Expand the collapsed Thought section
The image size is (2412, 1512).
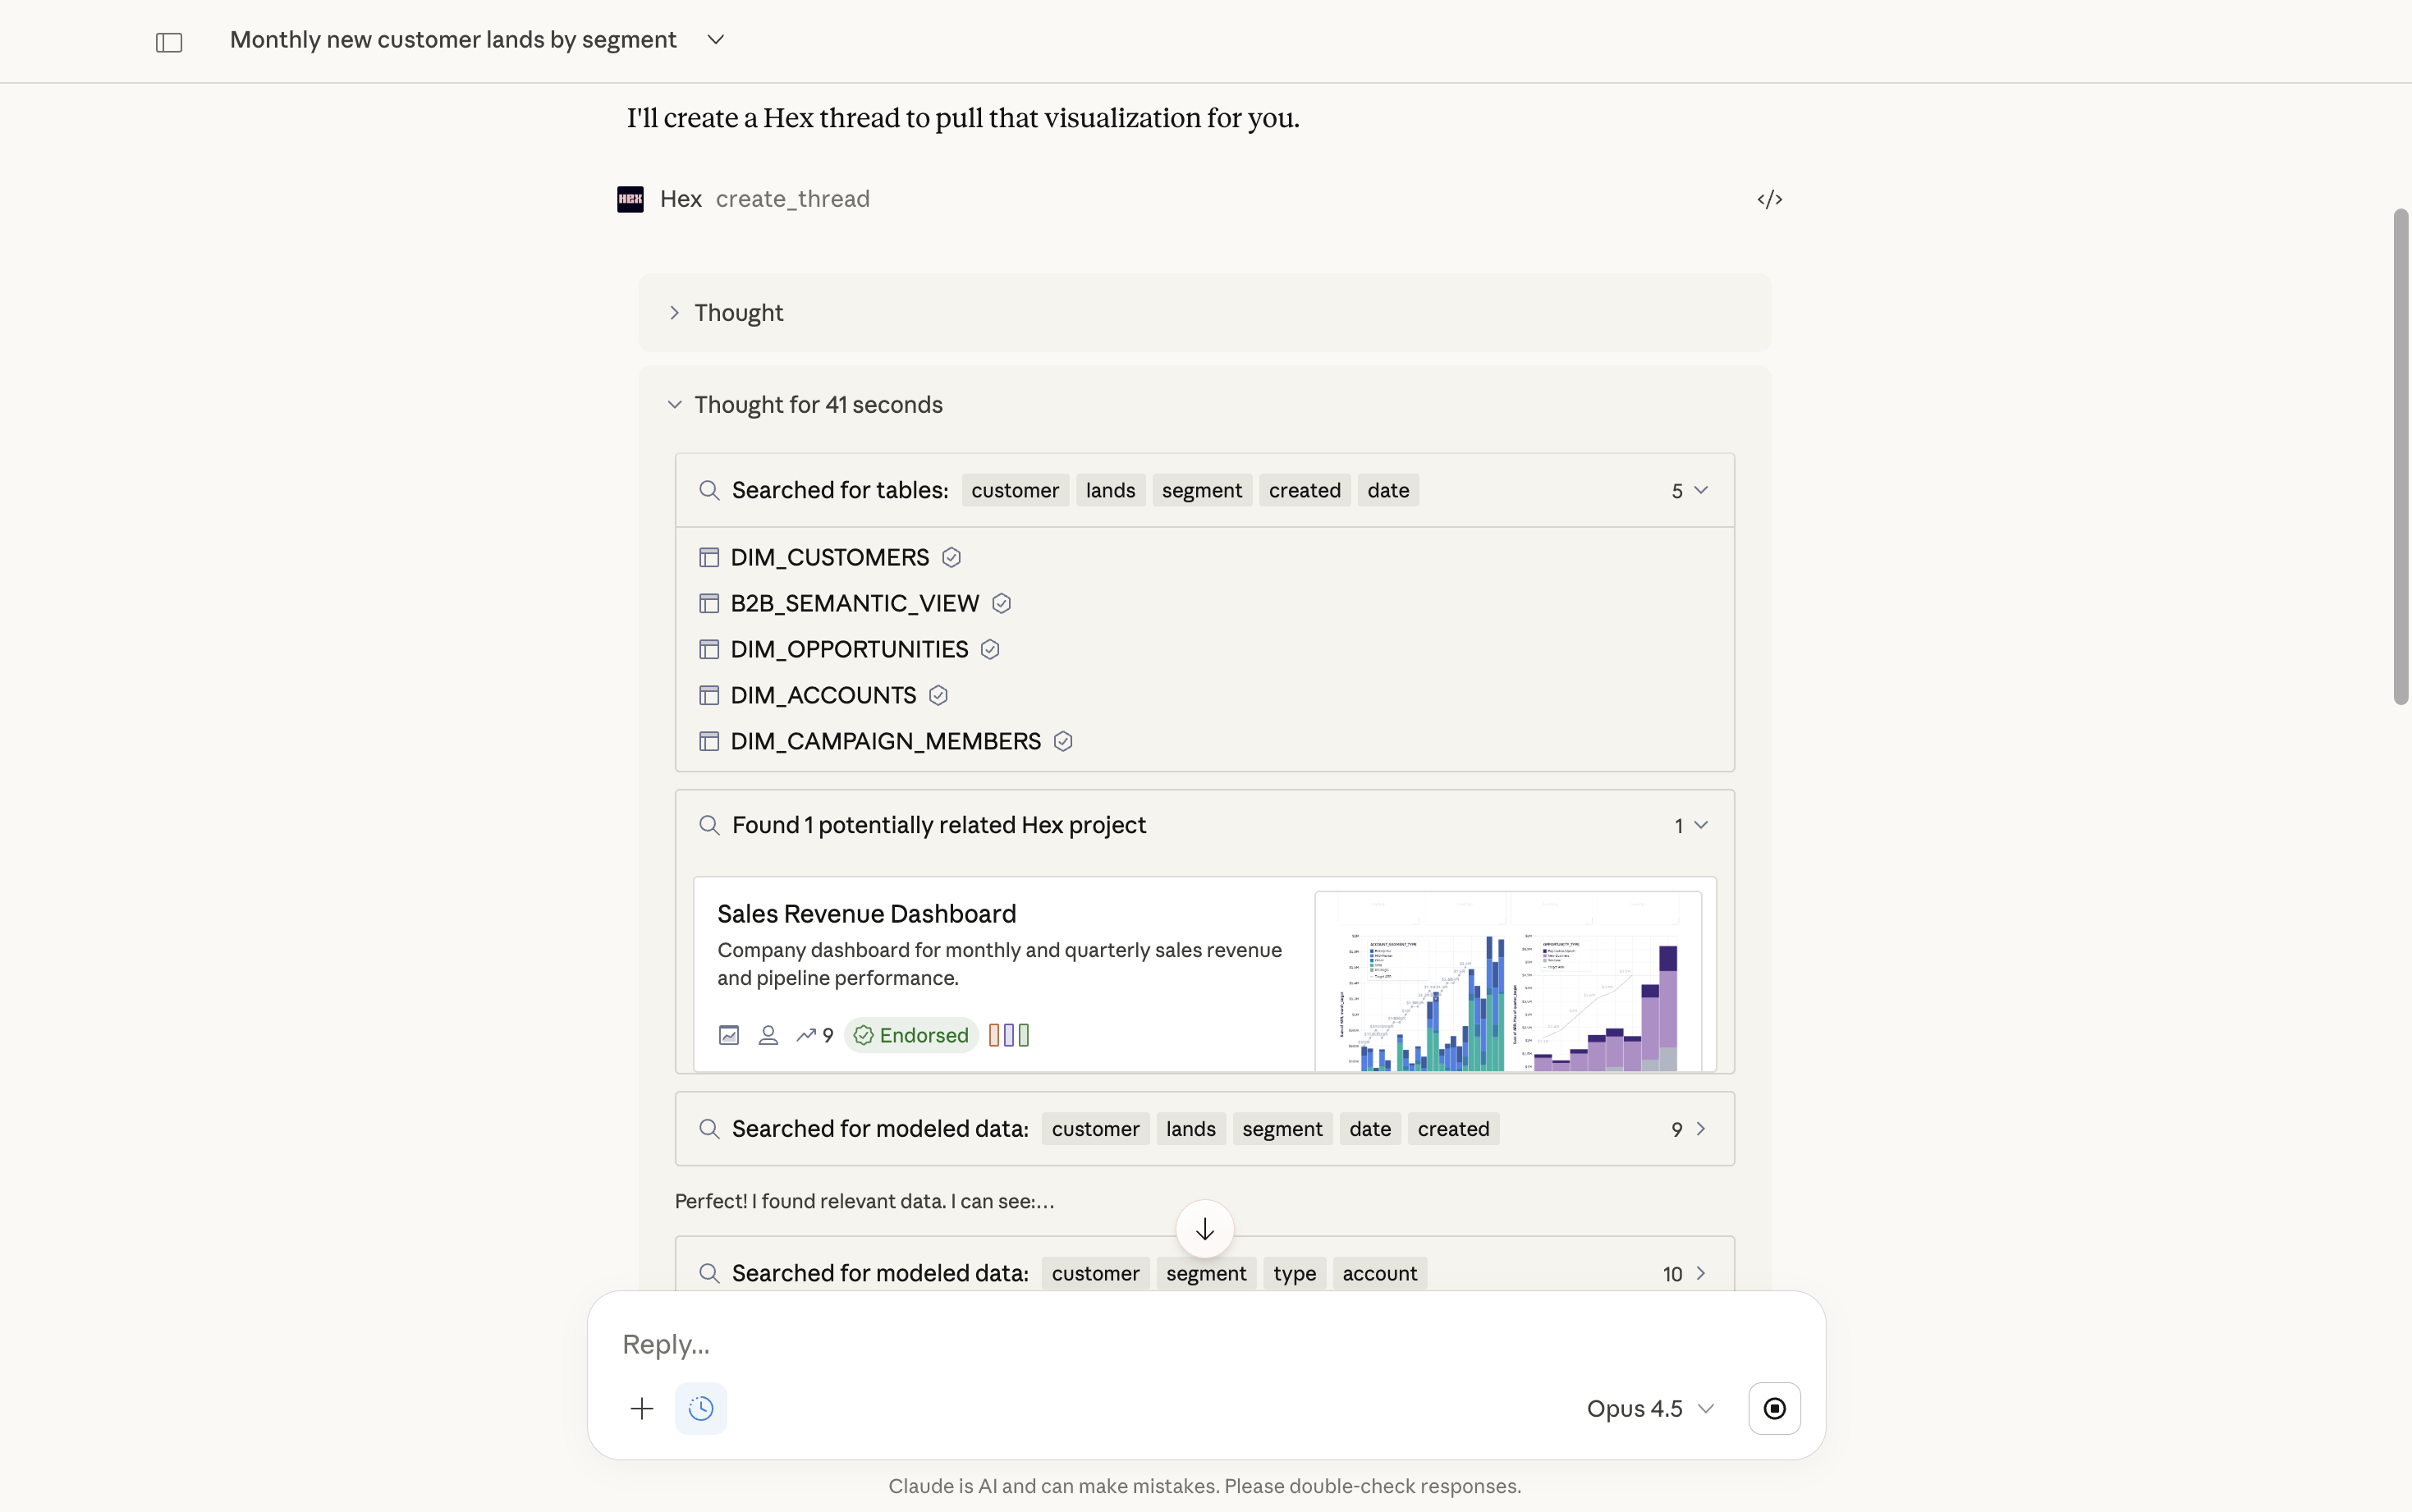(738, 313)
